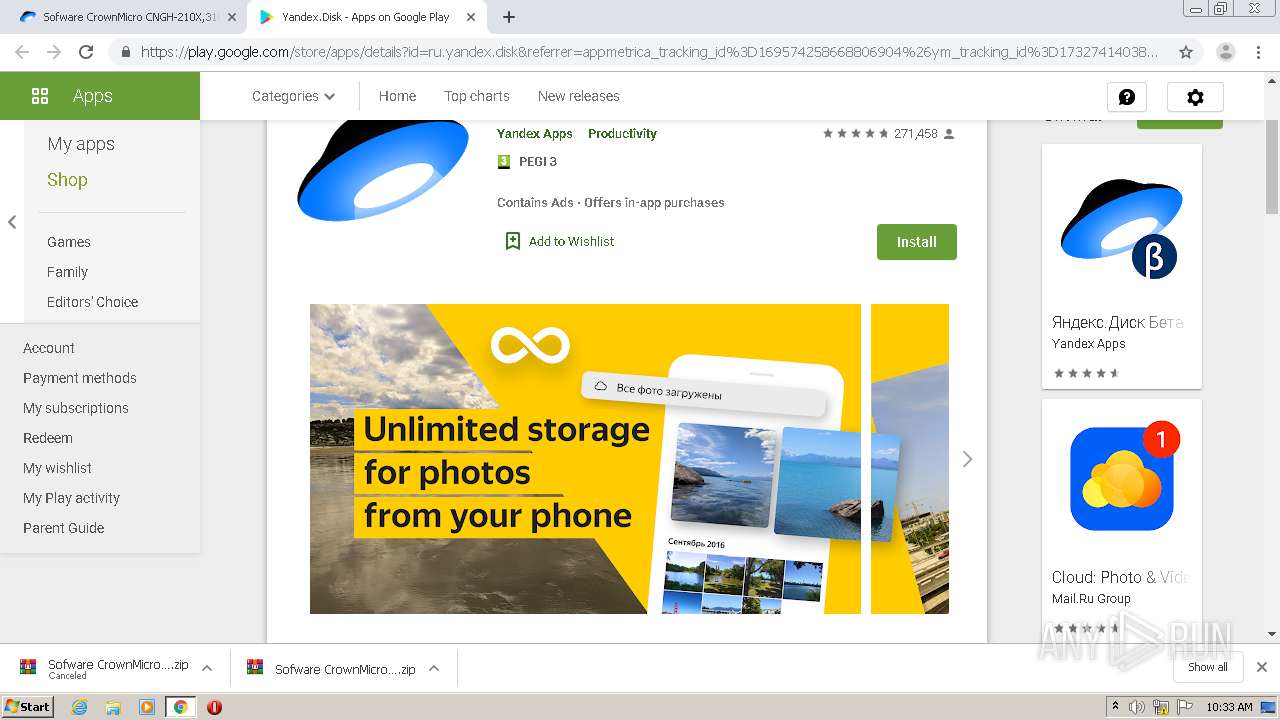This screenshot has height=720, width=1280.
Task: Close the downloads bar
Action: click(x=1261, y=667)
